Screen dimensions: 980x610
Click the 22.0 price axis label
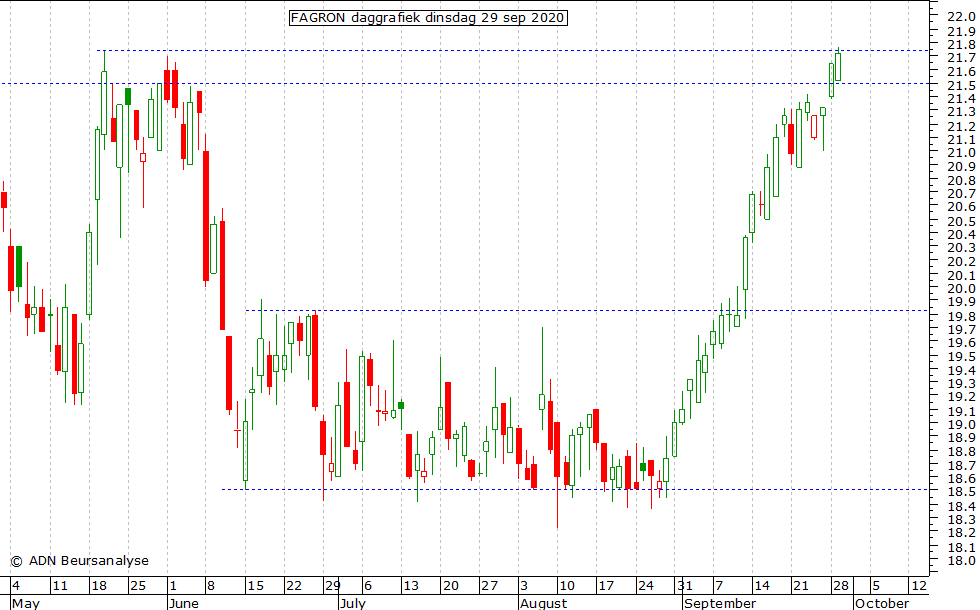click(x=961, y=17)
